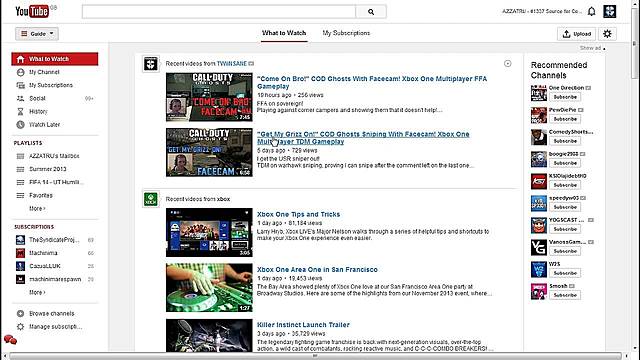The height and width of the screenshot is (360, 640).
Task: Subscribe to PewDiePie
Action: coord(565,119)
